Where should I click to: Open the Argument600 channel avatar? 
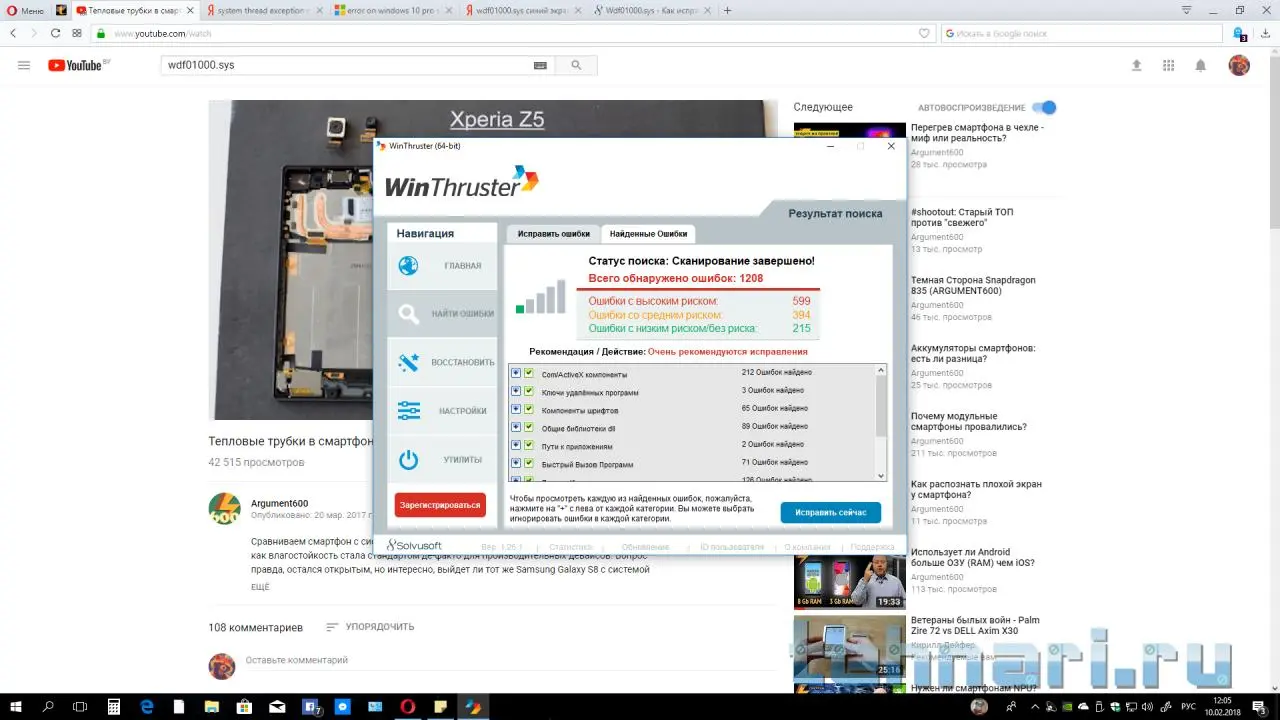tap(224, 508)
